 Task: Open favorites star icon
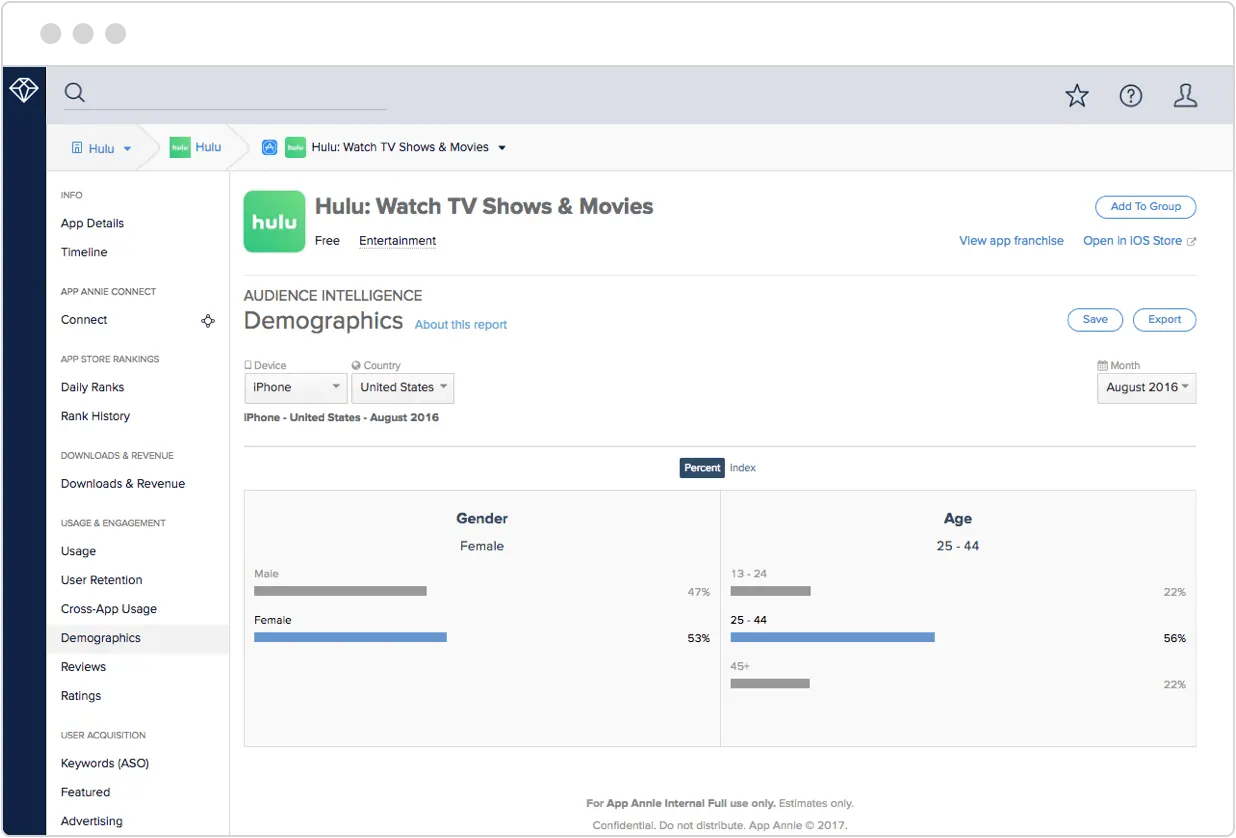point(1077,95)
